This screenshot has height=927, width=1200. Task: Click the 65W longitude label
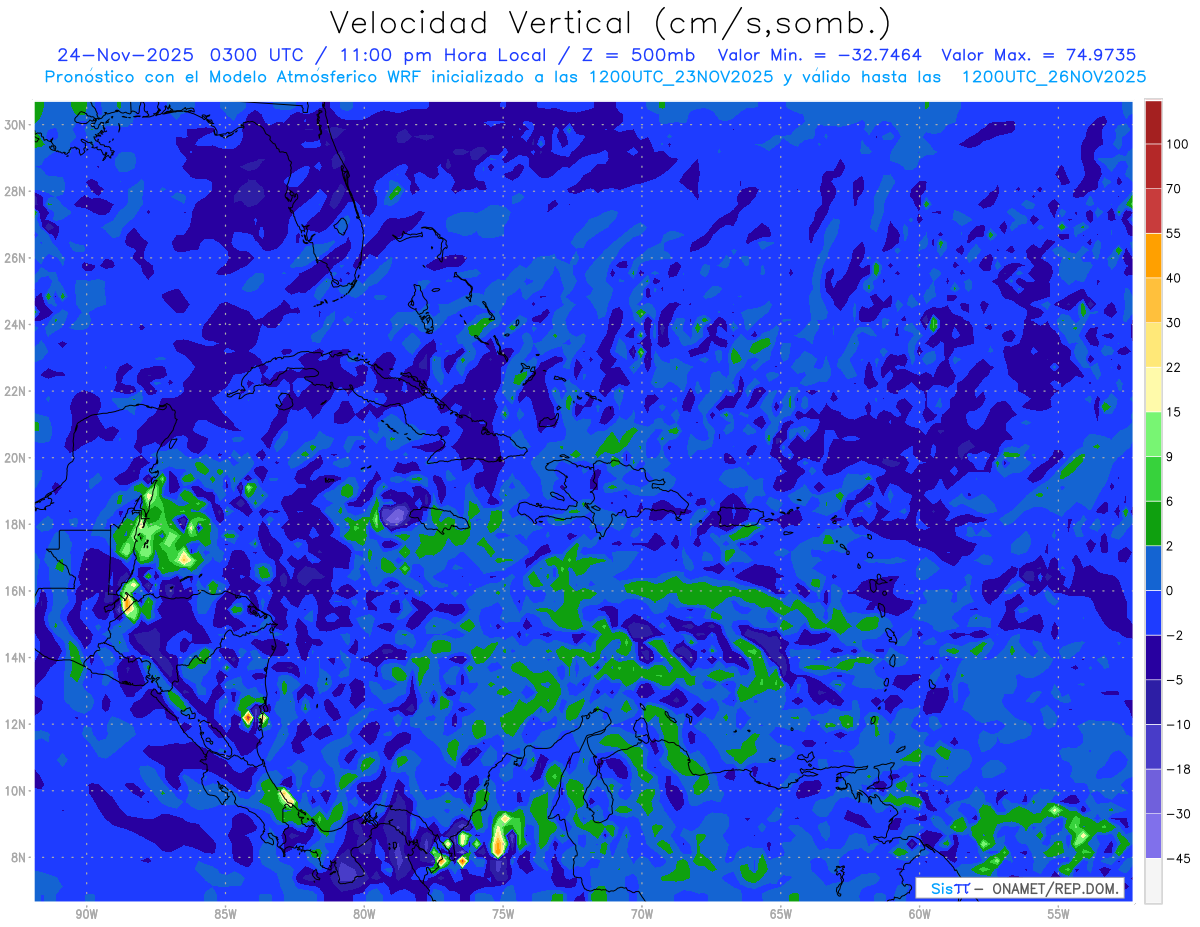click(781, 915)
